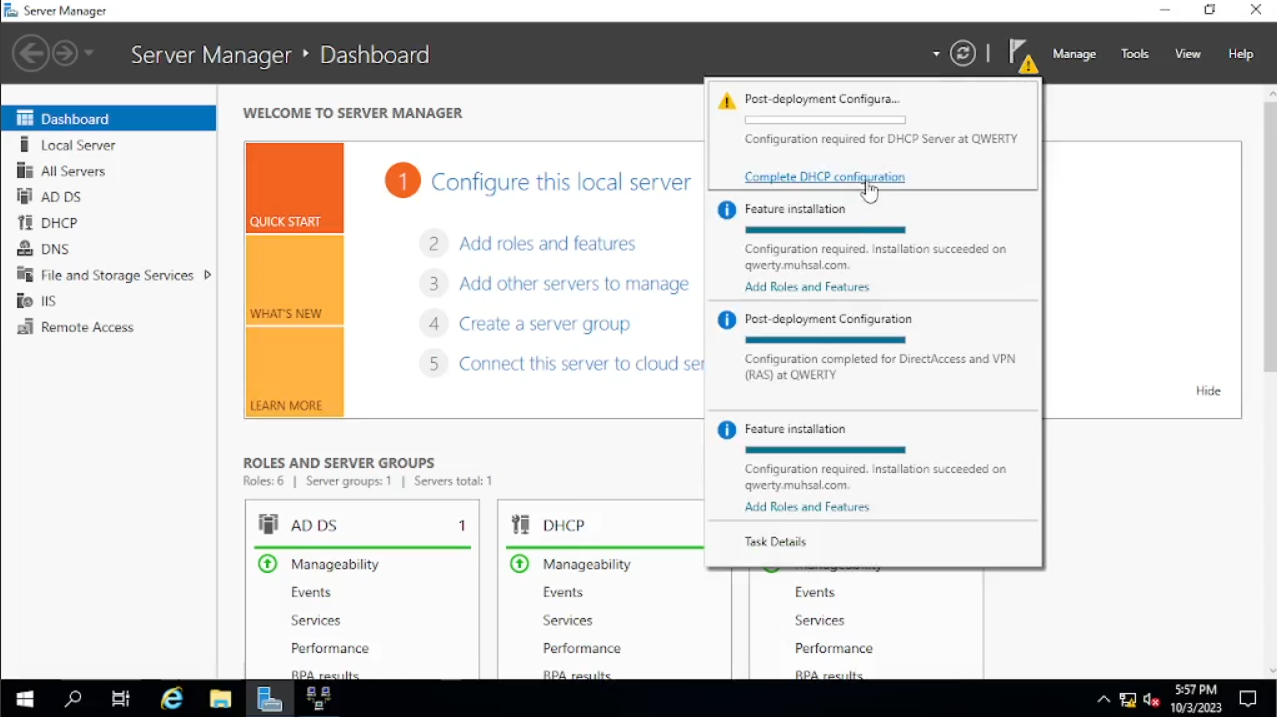Click Add roles and features link
This screenshot has height=717, width=1277.
click(547, 244)
